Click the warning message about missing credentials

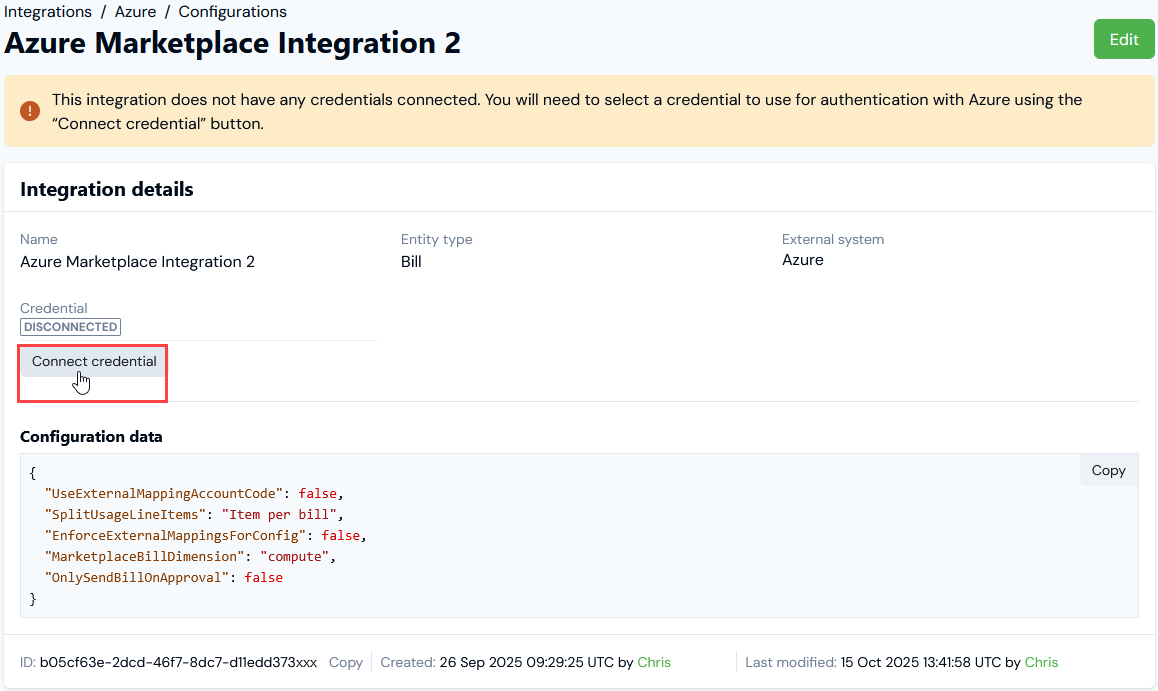tap(567, 111)
